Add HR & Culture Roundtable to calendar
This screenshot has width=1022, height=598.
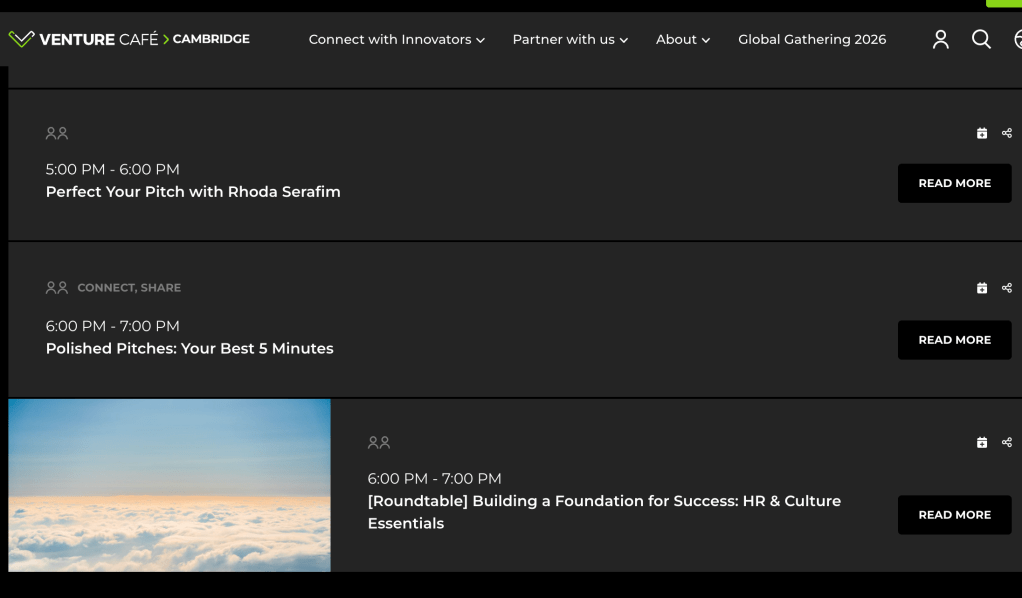tap(982, 442)
